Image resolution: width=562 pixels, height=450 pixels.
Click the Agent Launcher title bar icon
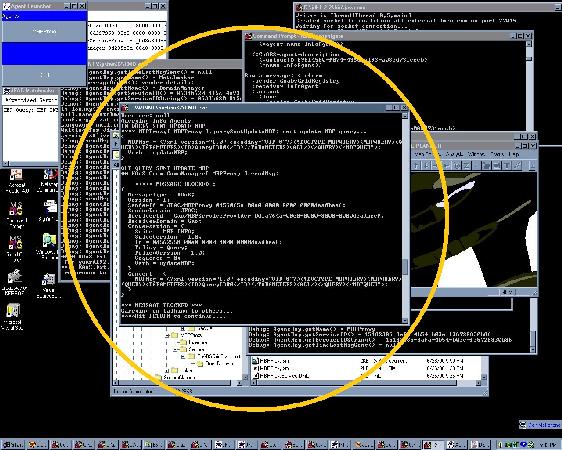(x=7, y=6)
